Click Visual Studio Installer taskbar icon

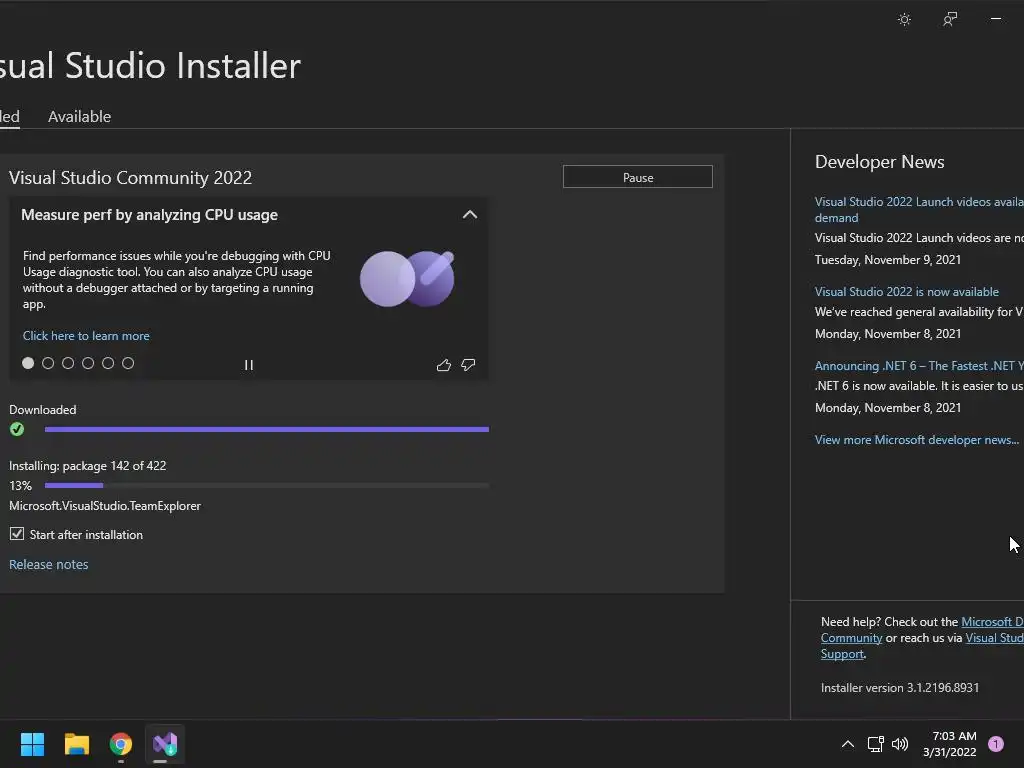165,744
